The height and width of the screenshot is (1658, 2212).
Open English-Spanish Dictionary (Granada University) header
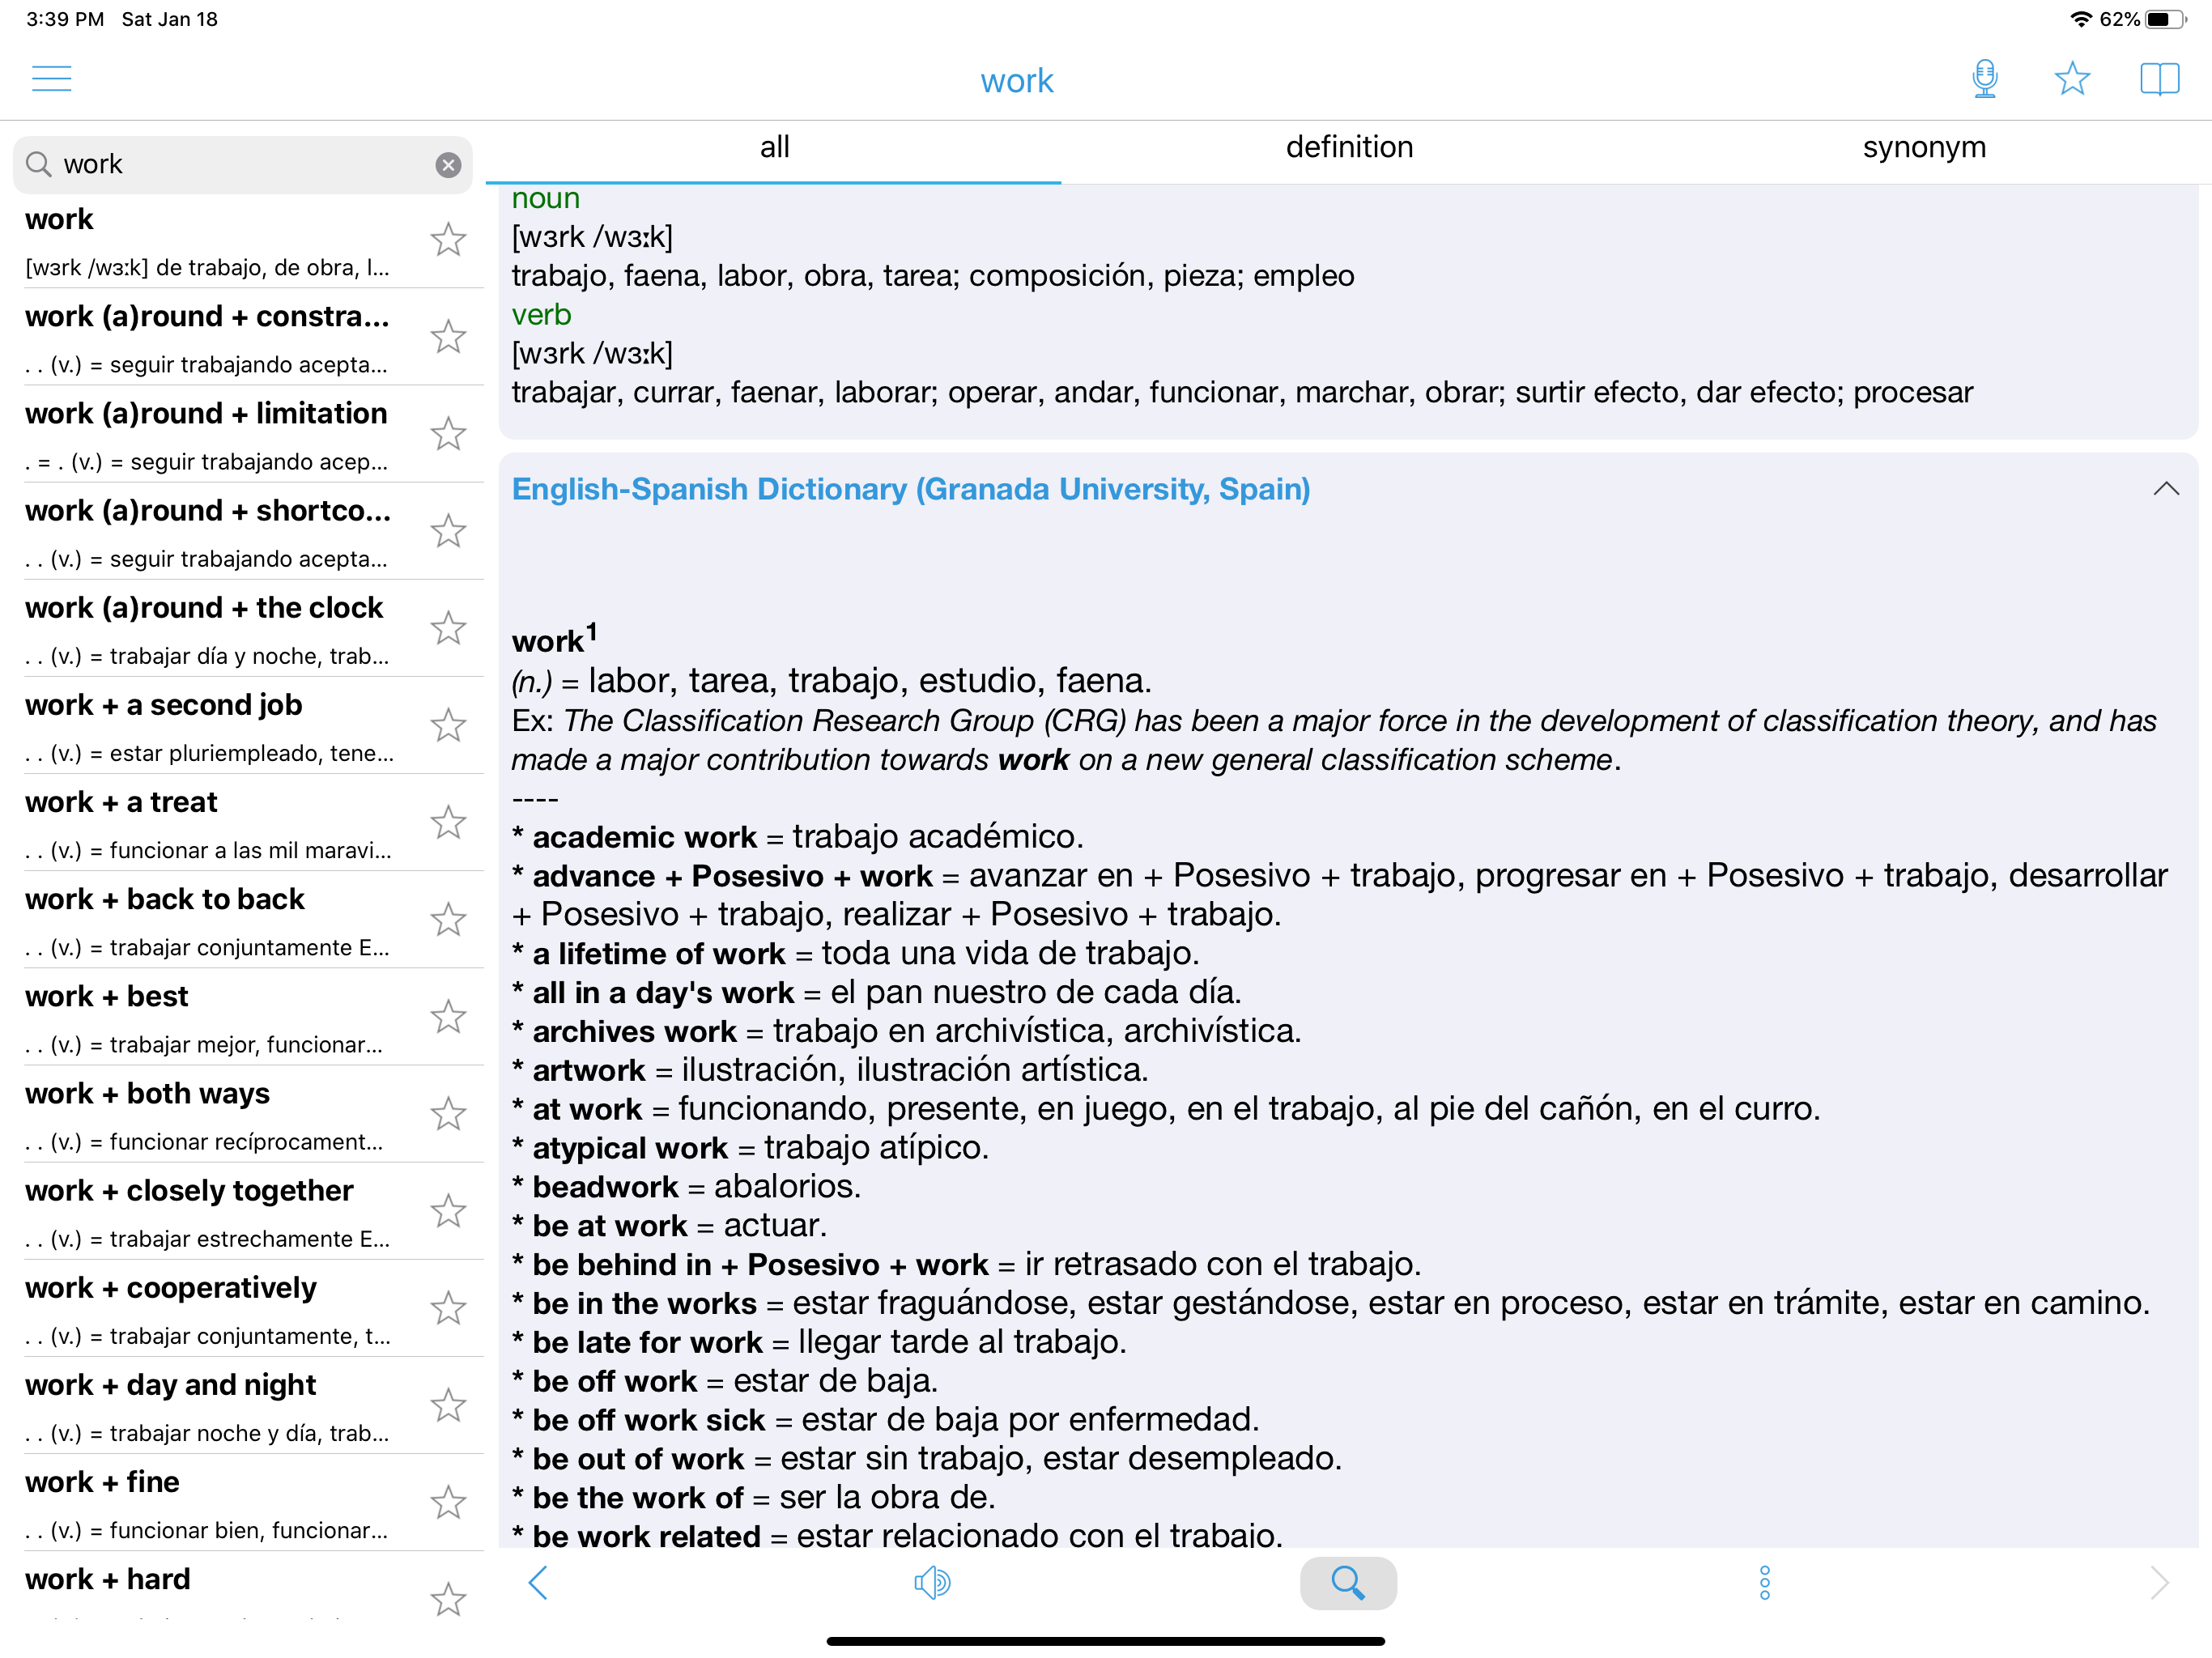[x=910, y=489]
